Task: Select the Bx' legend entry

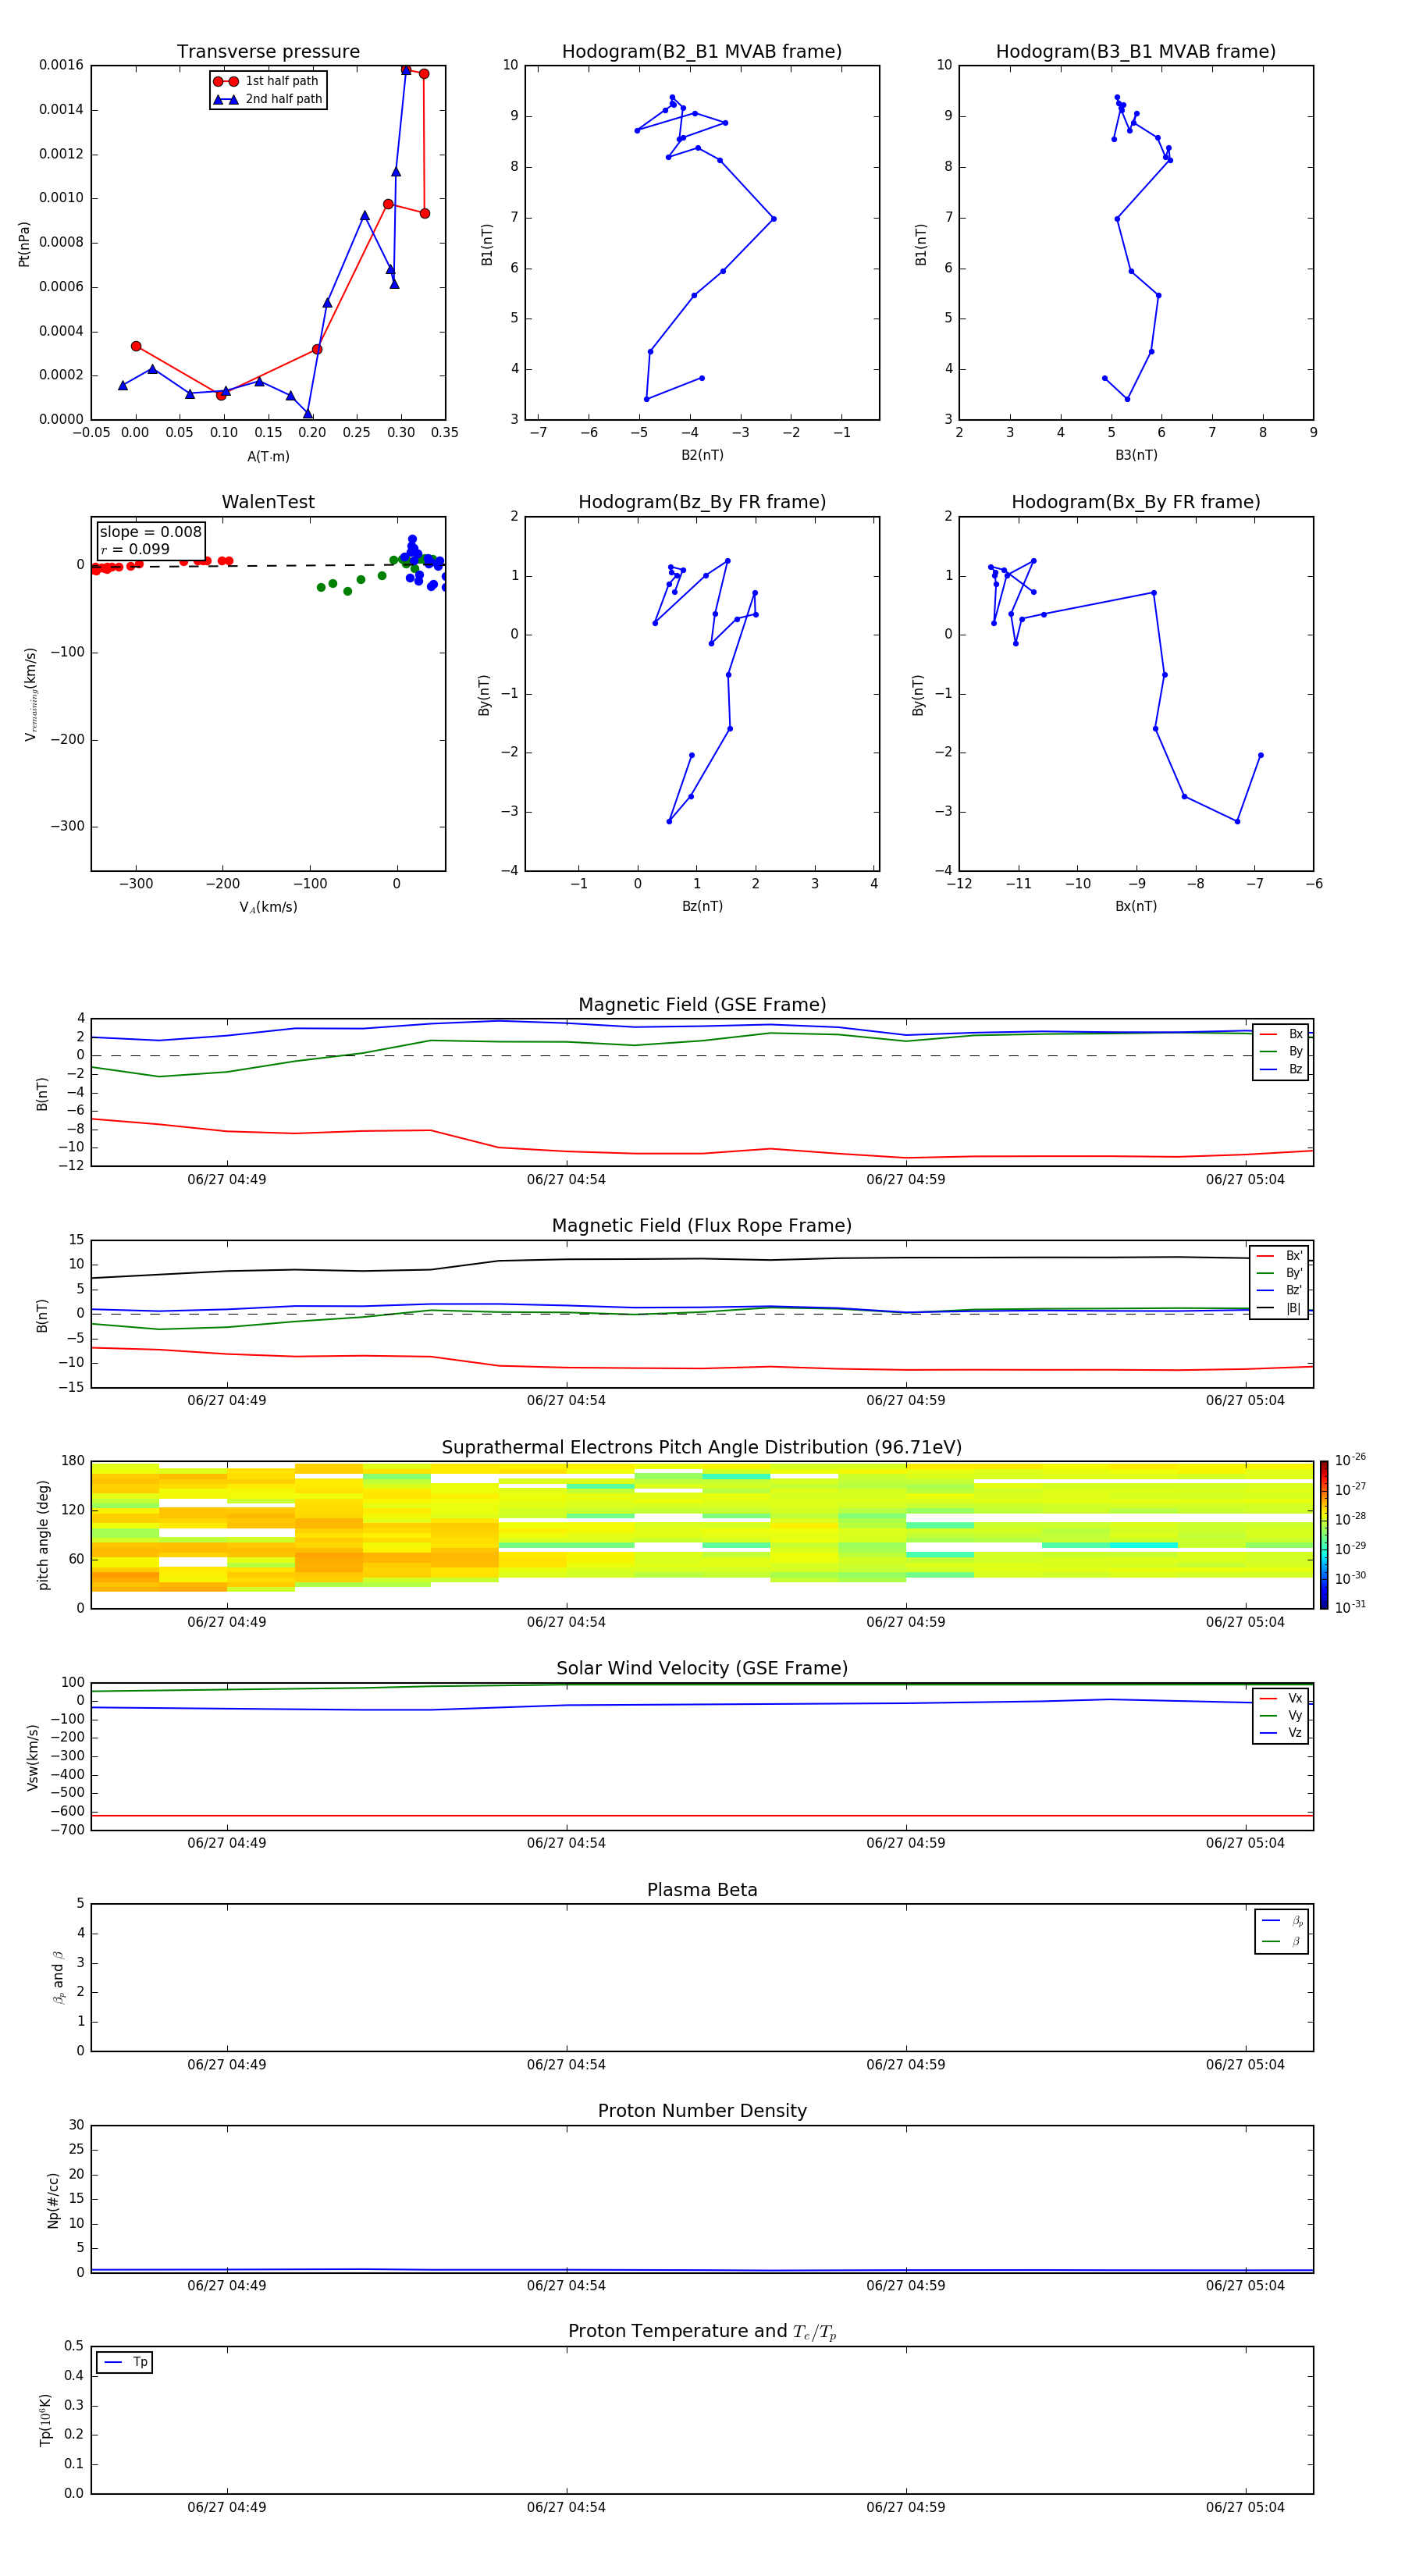Action: point(1279,1256)
